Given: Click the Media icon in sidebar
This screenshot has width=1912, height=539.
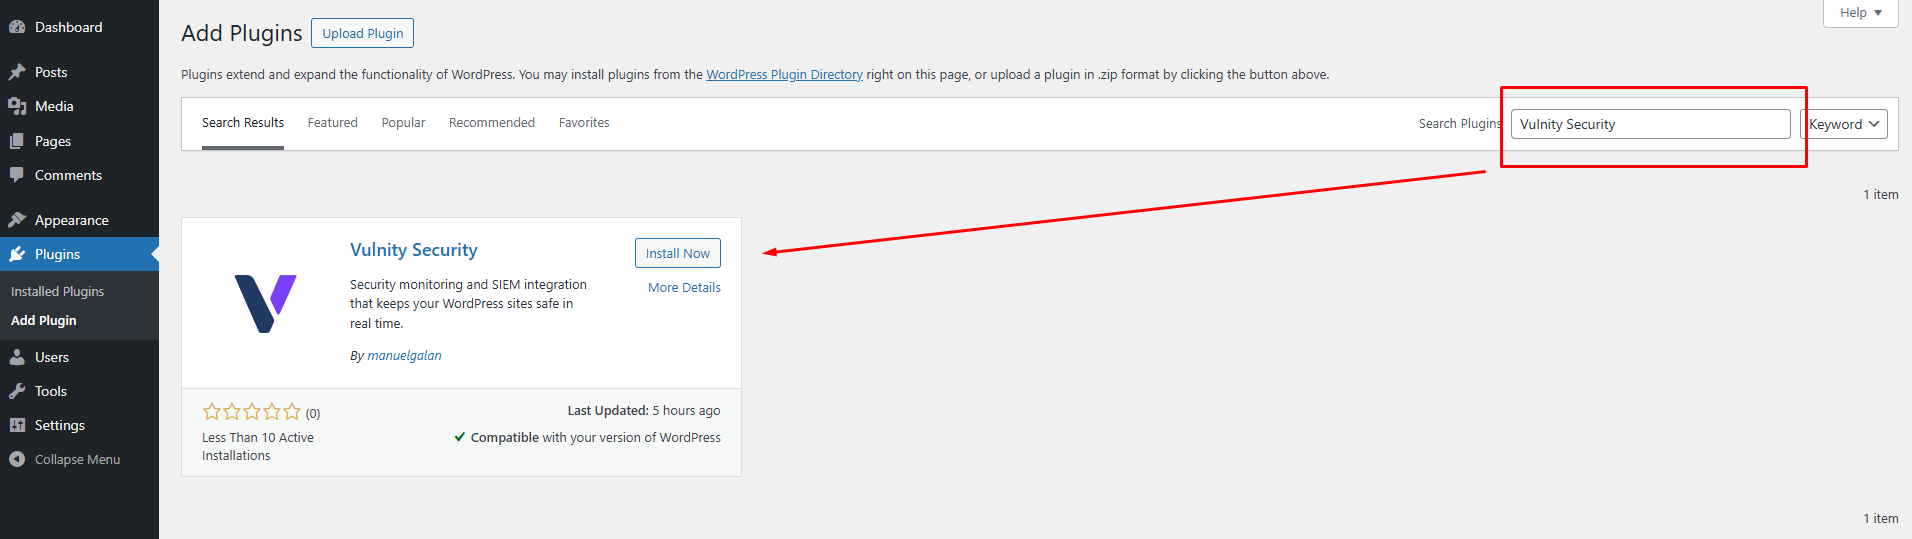Looking at the screenshot, I should point(17,106).
